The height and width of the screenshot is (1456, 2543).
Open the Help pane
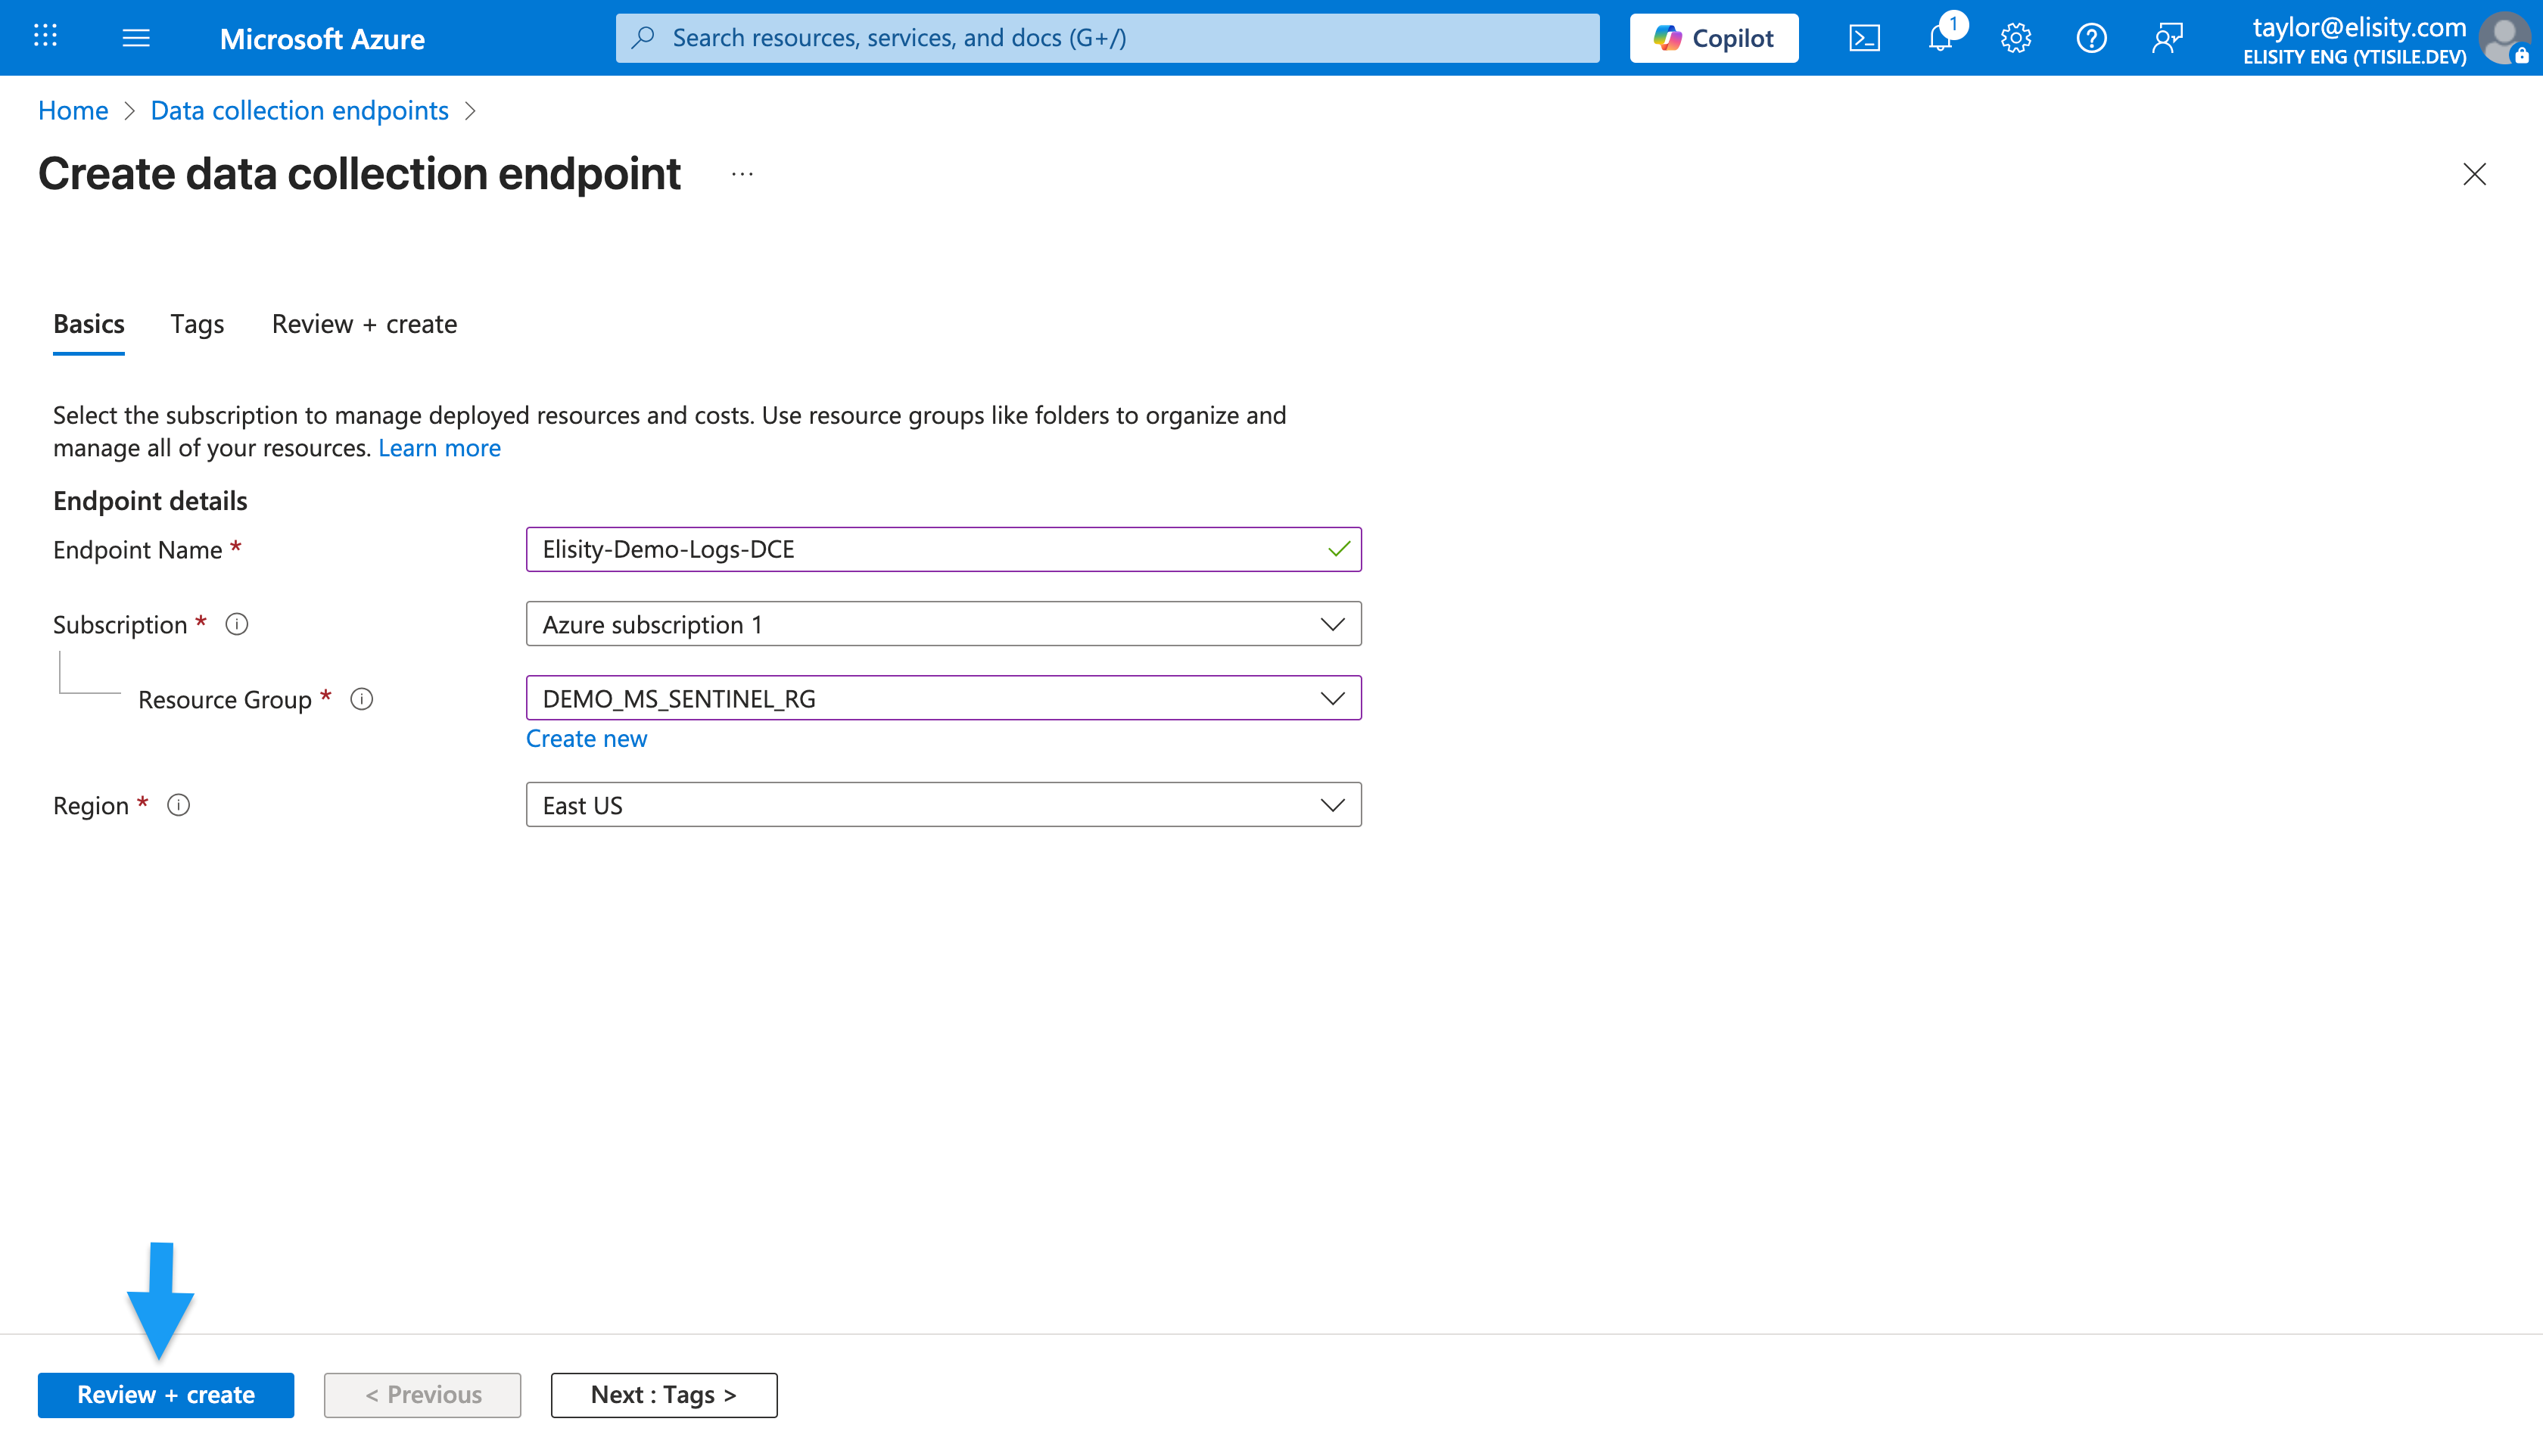(x=2092, y=37)
